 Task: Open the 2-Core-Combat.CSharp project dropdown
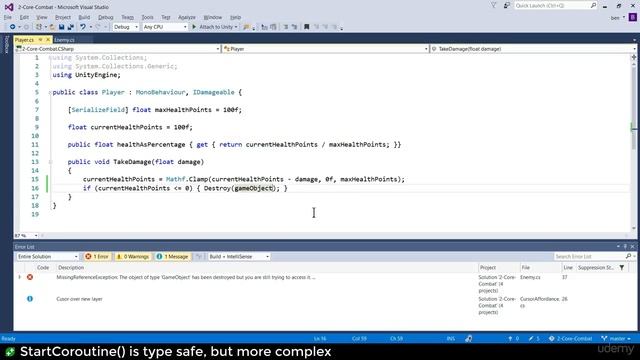[x=118, y=49]
